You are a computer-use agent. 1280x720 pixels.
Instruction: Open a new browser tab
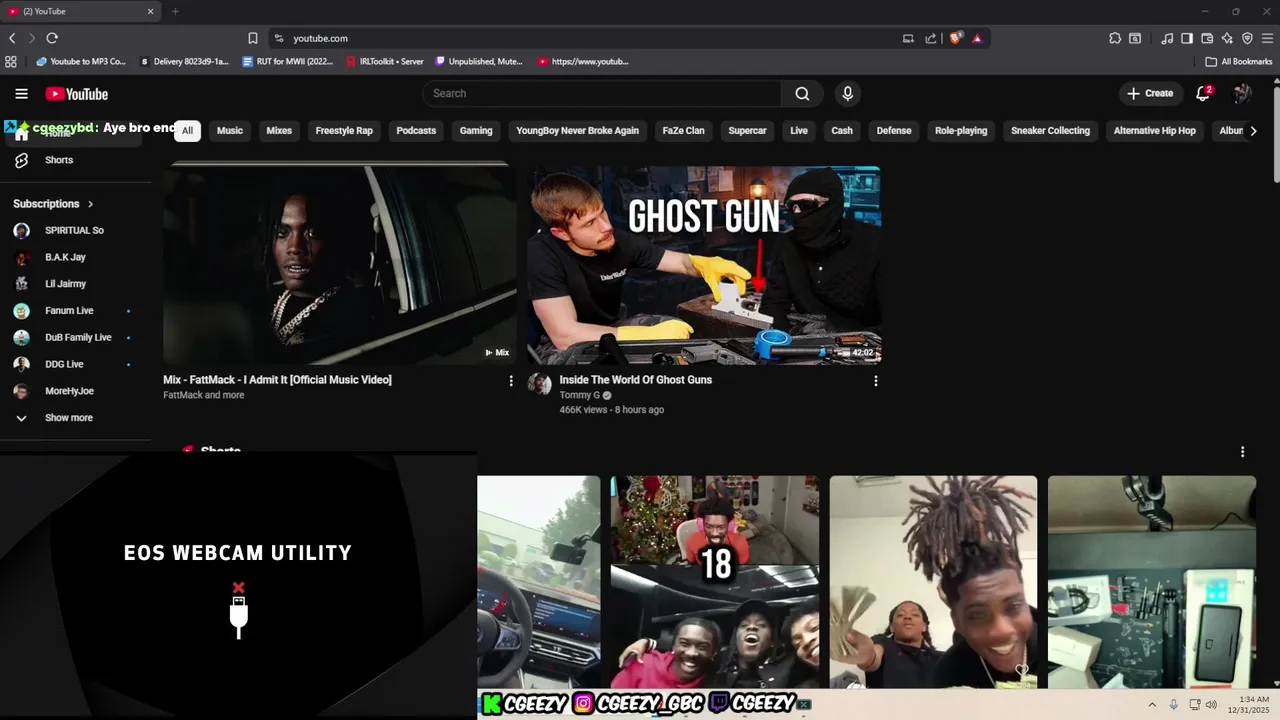point(175,11)
